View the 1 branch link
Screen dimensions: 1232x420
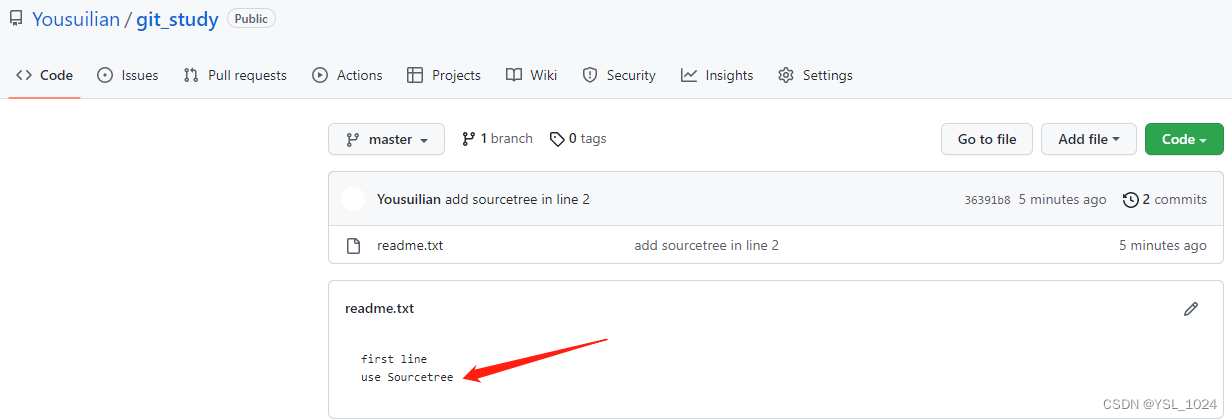(497, 139)
